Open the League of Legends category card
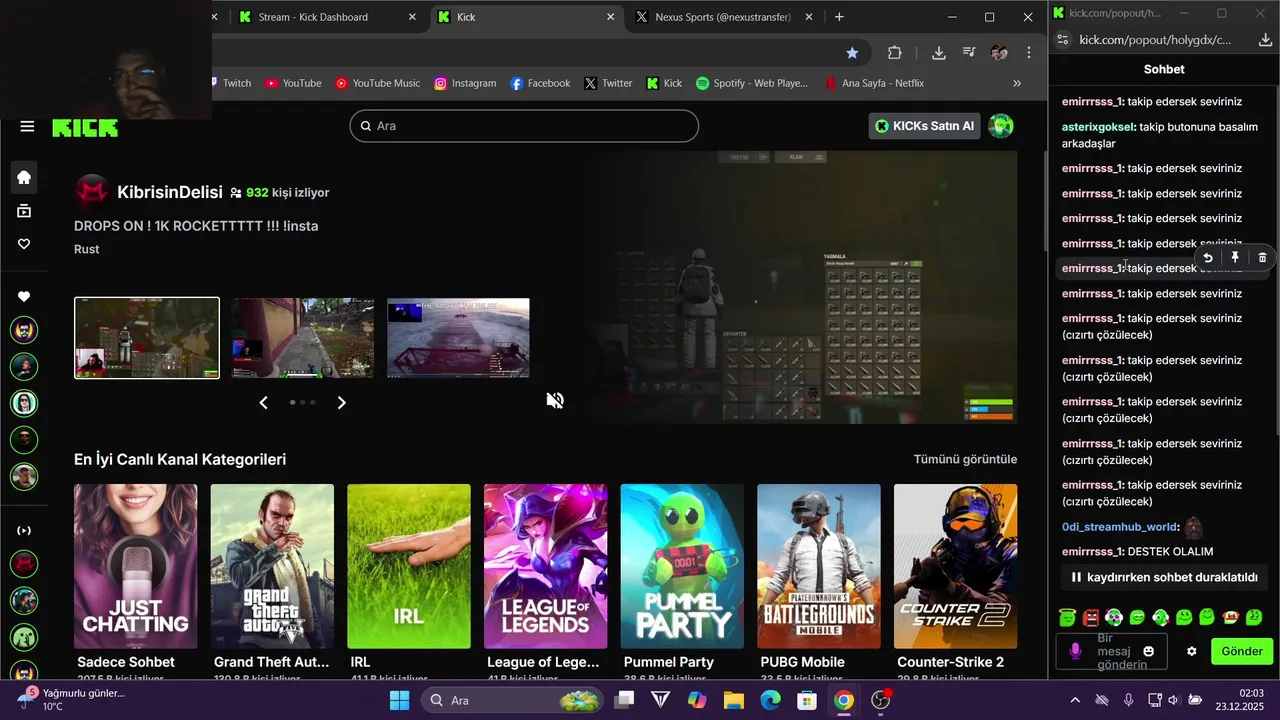Image resolution: width=1280 pixels, height=720 pixels. tap(545, 566)
